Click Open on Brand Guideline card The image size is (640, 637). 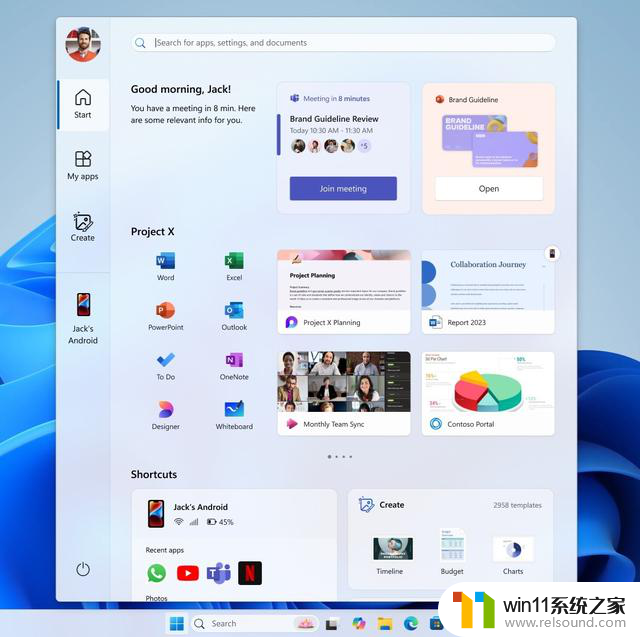point(489,189)
